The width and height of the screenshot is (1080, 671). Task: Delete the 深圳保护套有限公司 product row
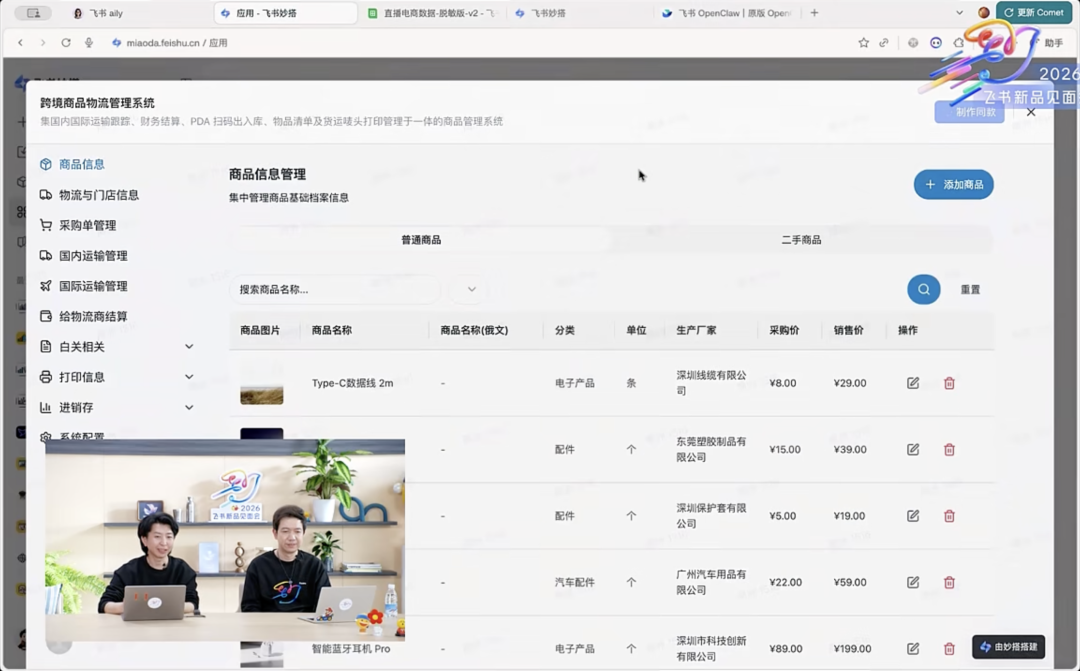pyautogui.click(x=949, y=516)
